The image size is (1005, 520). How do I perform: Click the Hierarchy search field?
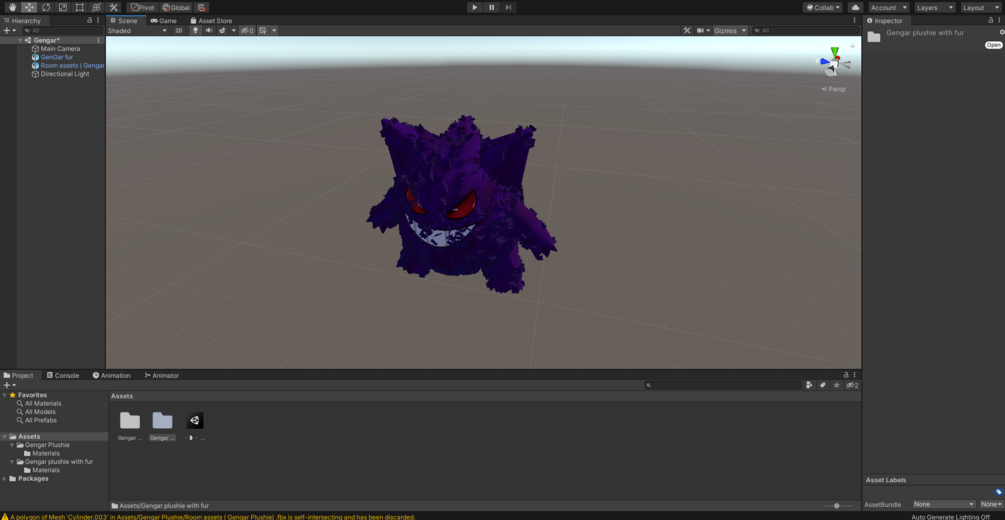pos(62,30)
